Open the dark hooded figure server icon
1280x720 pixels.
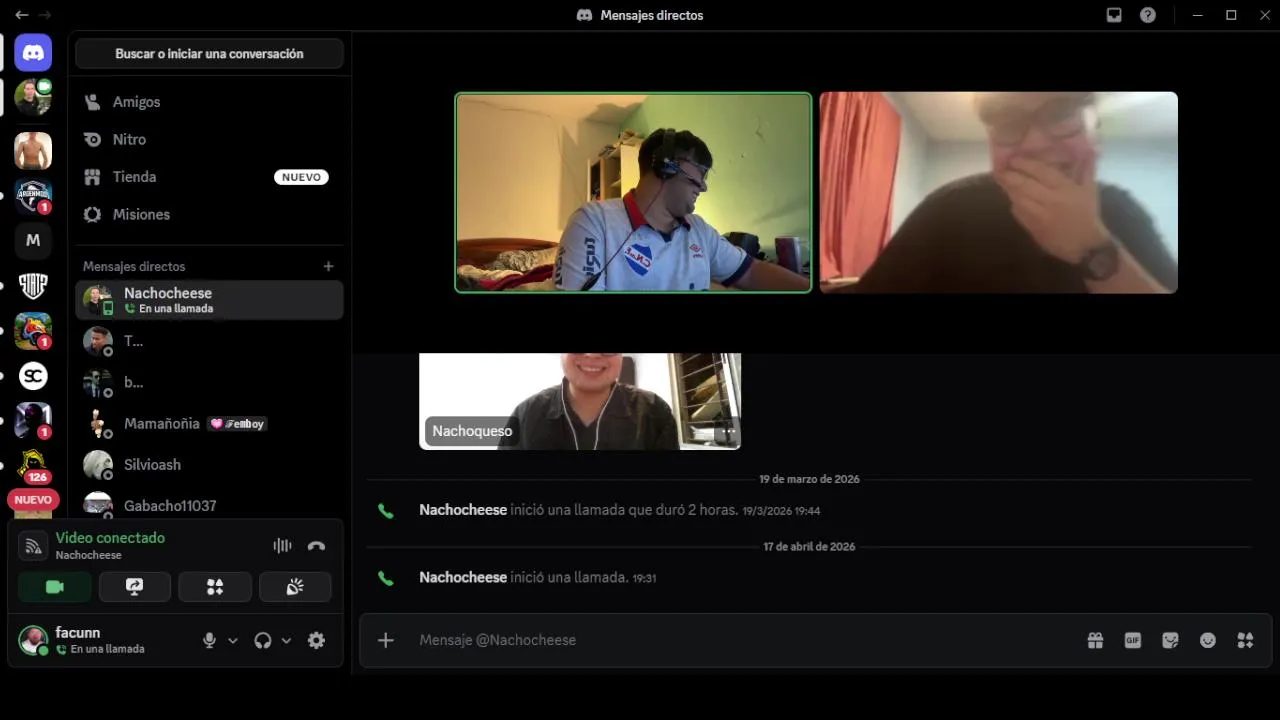(x=33, y=421)
